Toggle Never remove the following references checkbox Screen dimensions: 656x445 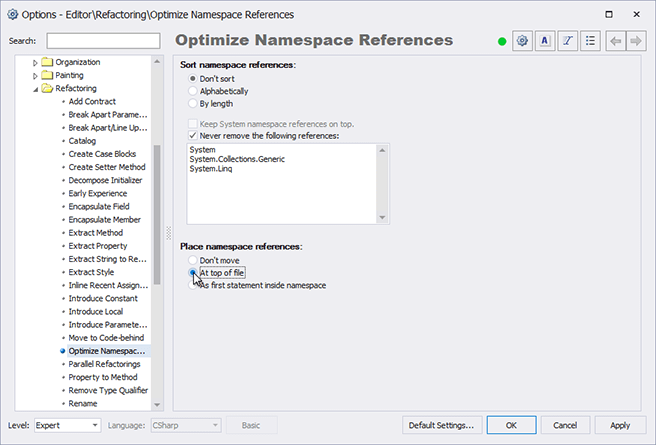point(194,135)
